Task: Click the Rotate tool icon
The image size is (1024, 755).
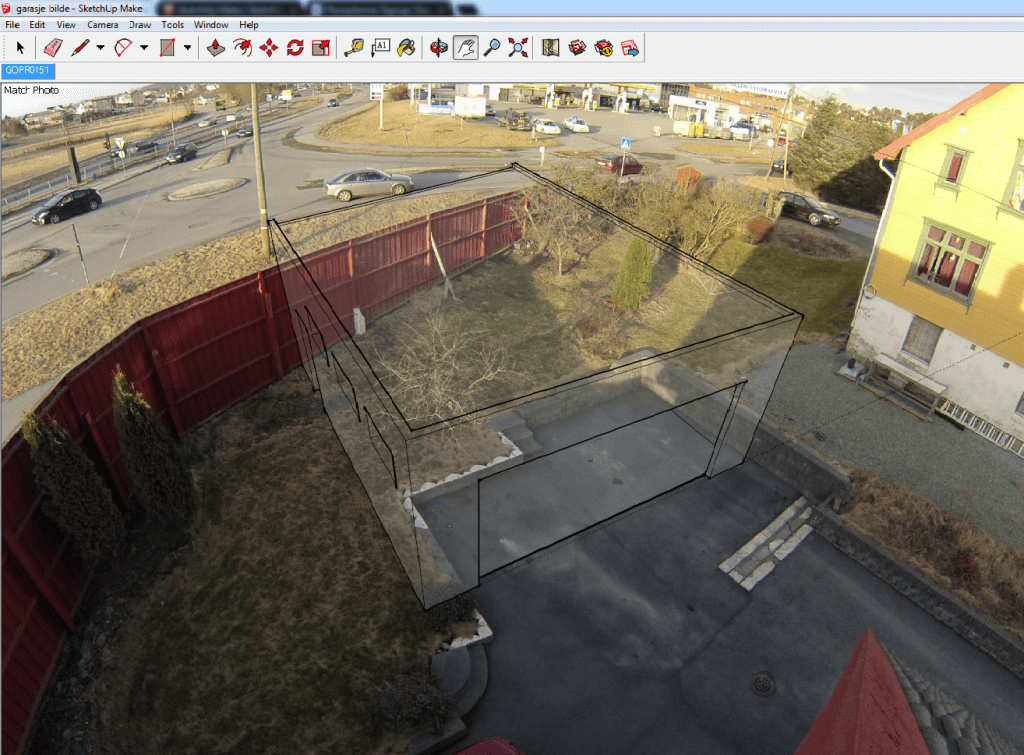Action: pyautogui.click(x=294, y=47)
